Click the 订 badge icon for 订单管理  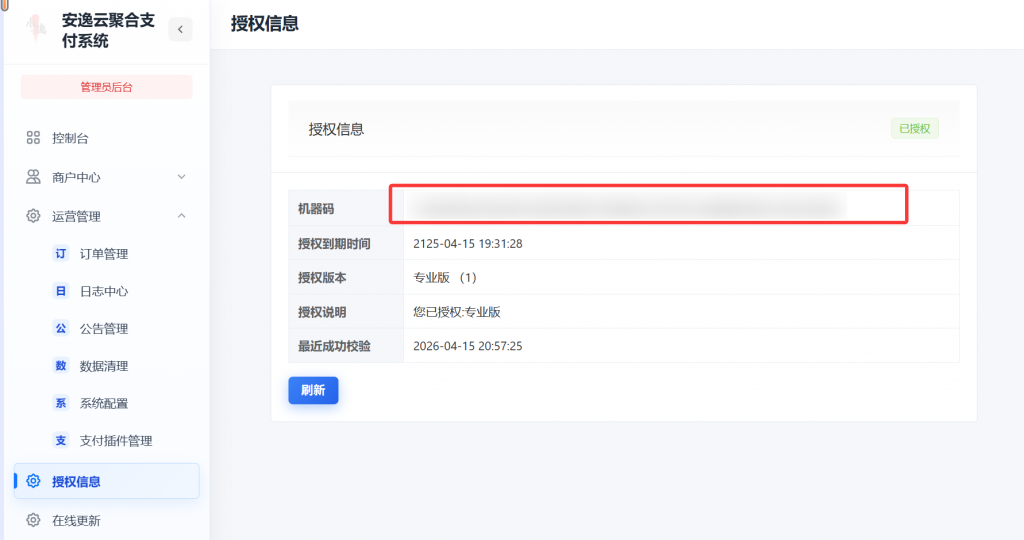click(x=61, y=254)
